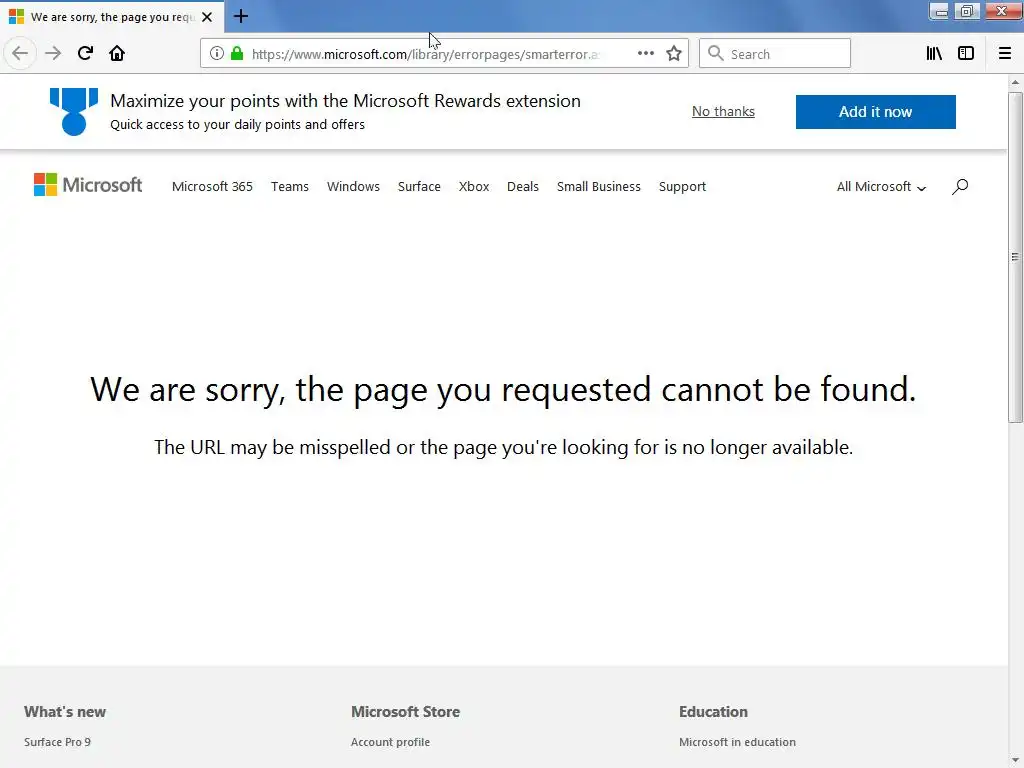
Task: Click the Microsoft logo in the header
Action: click(88, 185)
